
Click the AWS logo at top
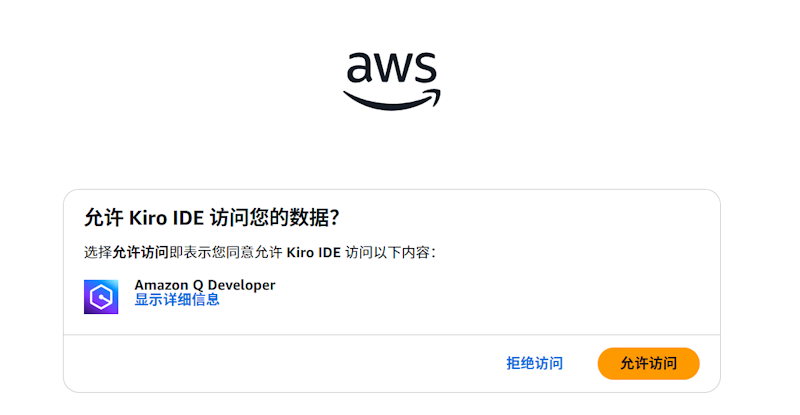(x=391, y=78)
